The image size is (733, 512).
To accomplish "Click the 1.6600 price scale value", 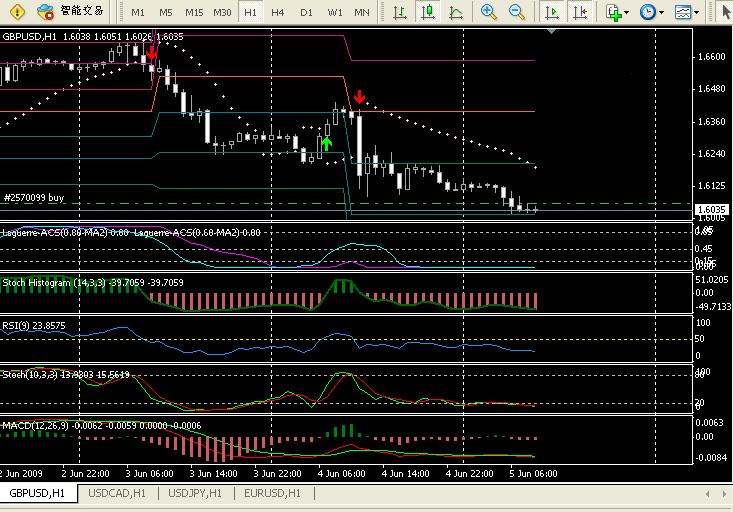I will (x=711, y=57).
